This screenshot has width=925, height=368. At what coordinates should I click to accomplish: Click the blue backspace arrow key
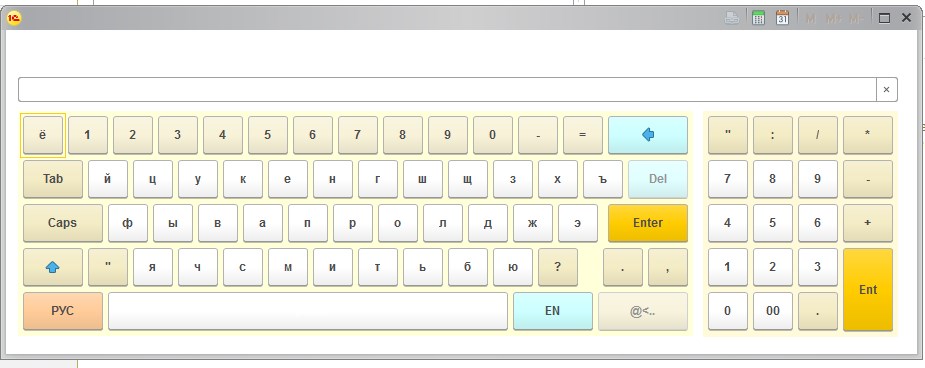pos(648,135)
